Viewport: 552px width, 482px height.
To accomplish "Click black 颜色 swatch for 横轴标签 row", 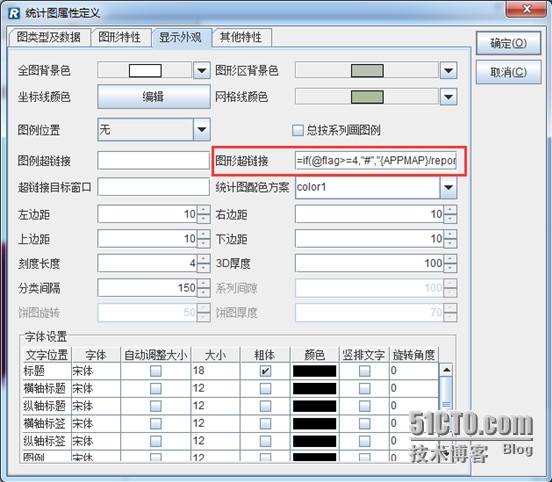I will click(x=314, y=424).
